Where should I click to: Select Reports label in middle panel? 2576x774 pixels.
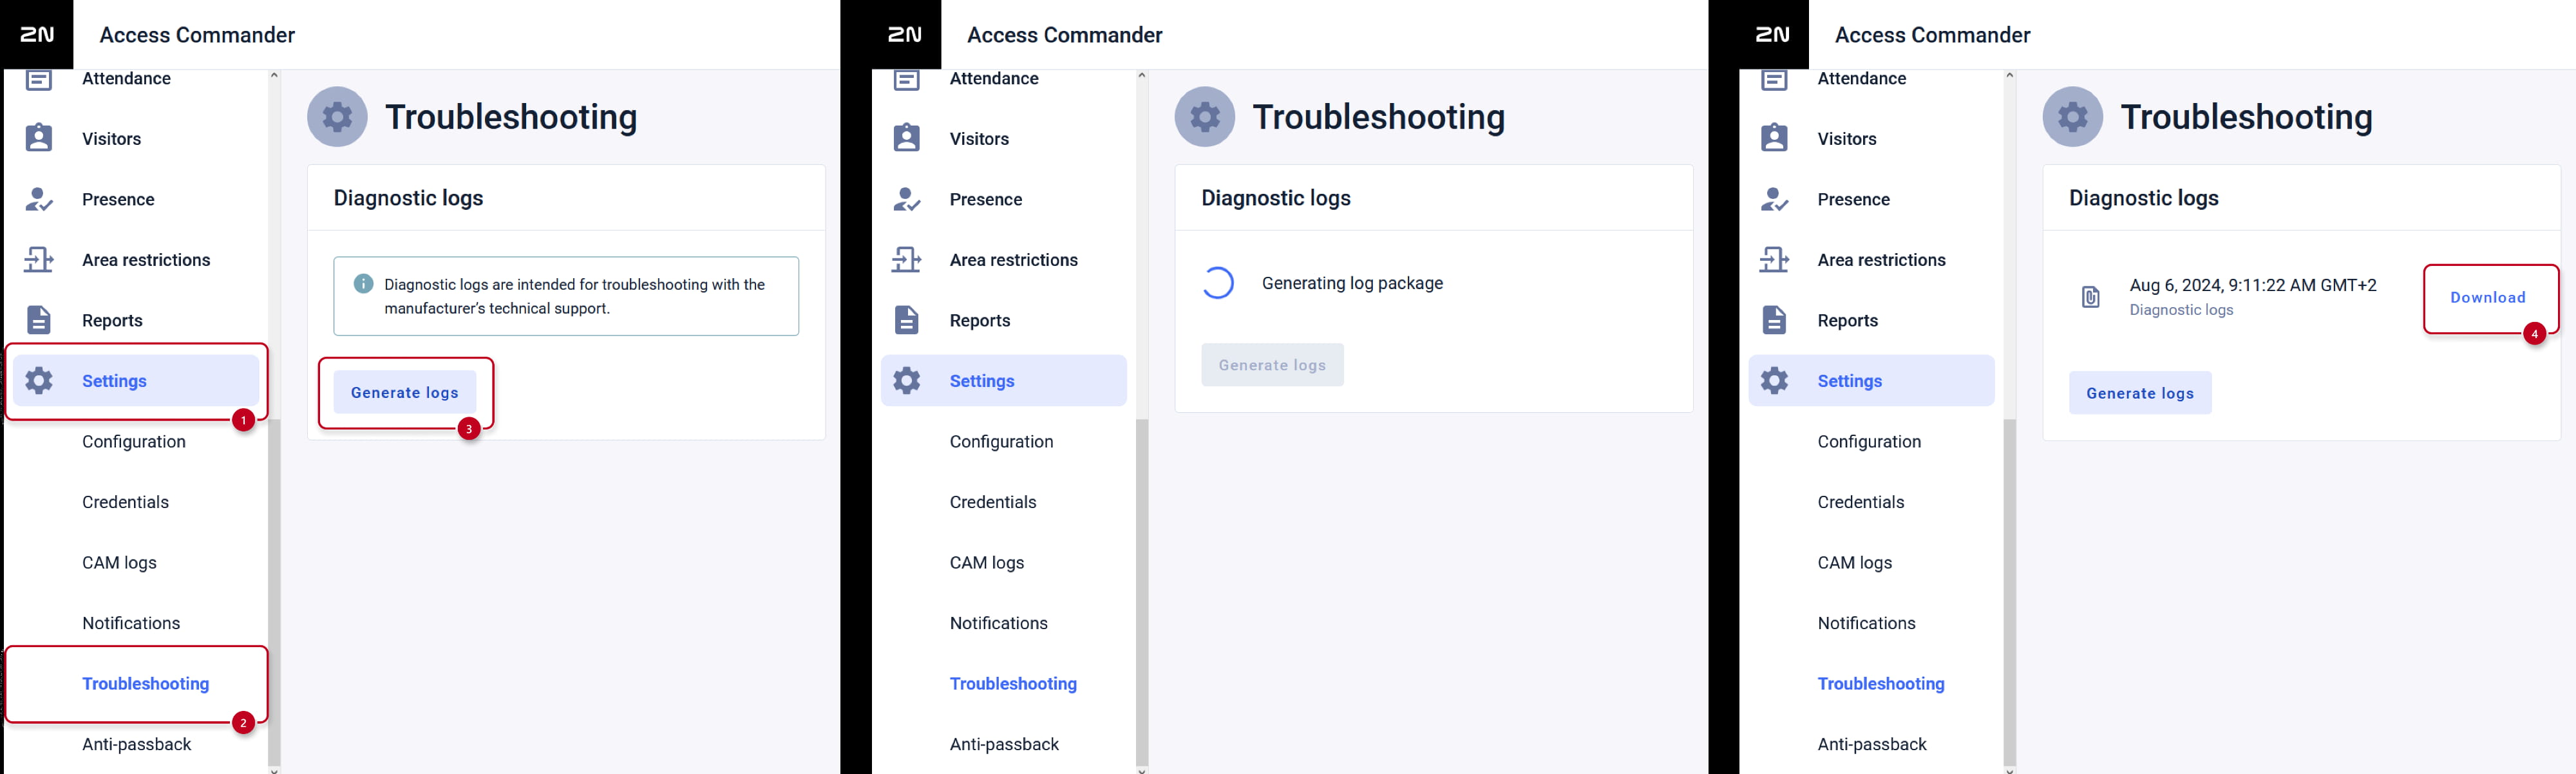point(980,320)
